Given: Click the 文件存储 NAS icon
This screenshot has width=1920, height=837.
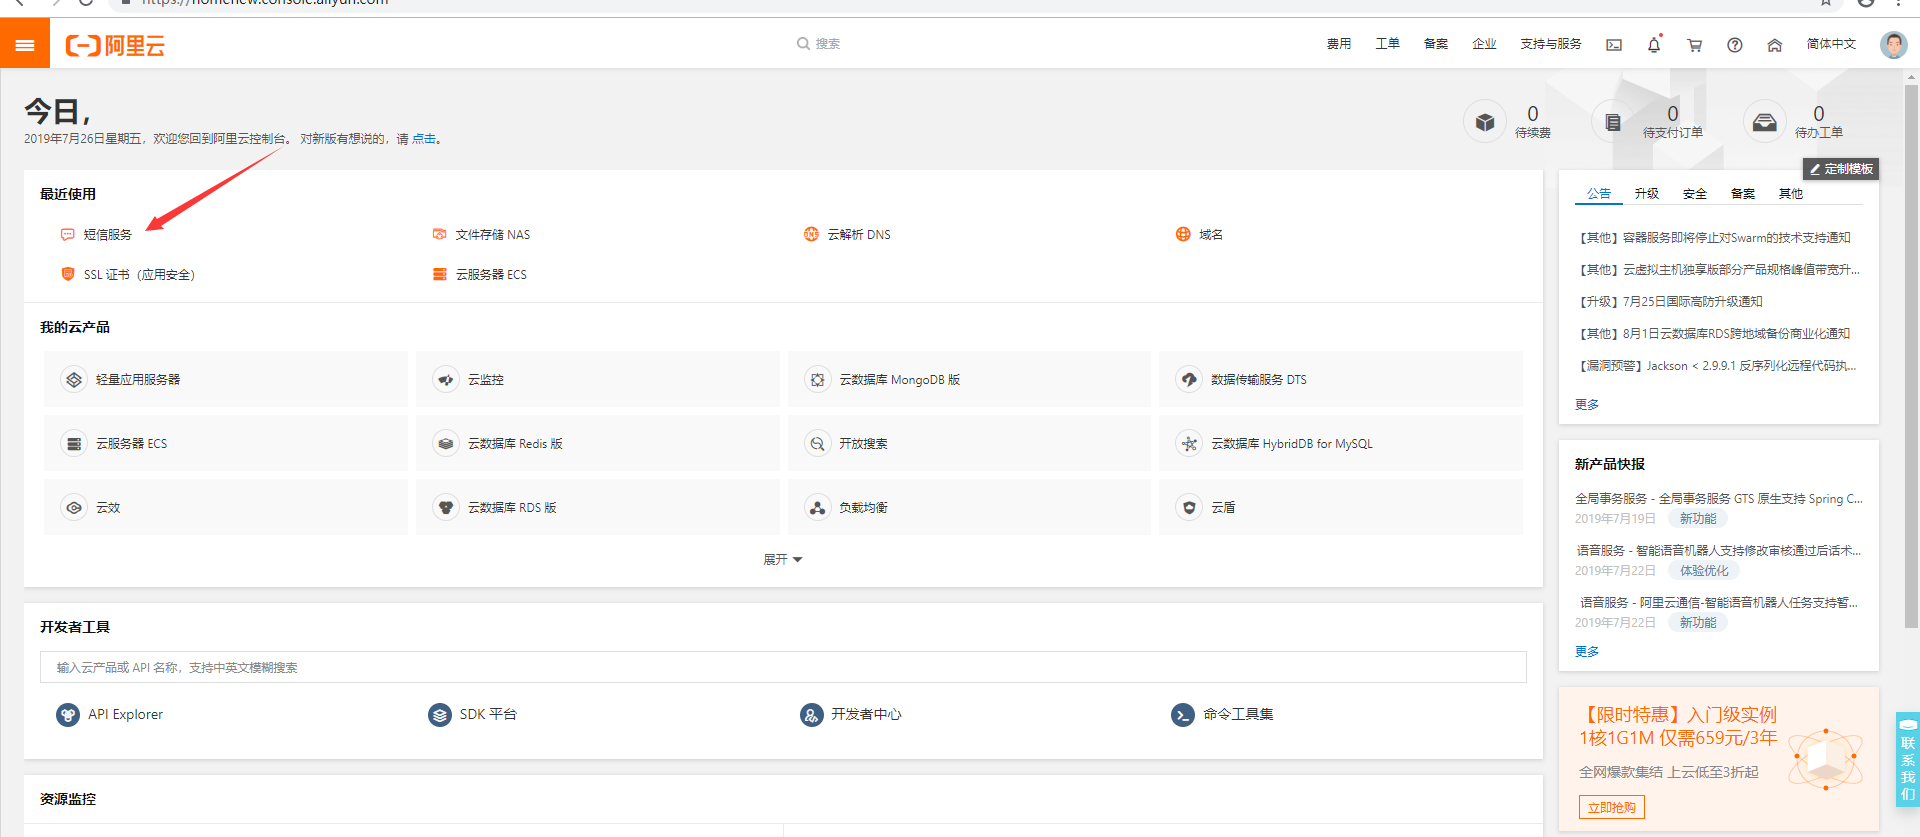Looking at the screenshot, I should click(x=439, y=234).
